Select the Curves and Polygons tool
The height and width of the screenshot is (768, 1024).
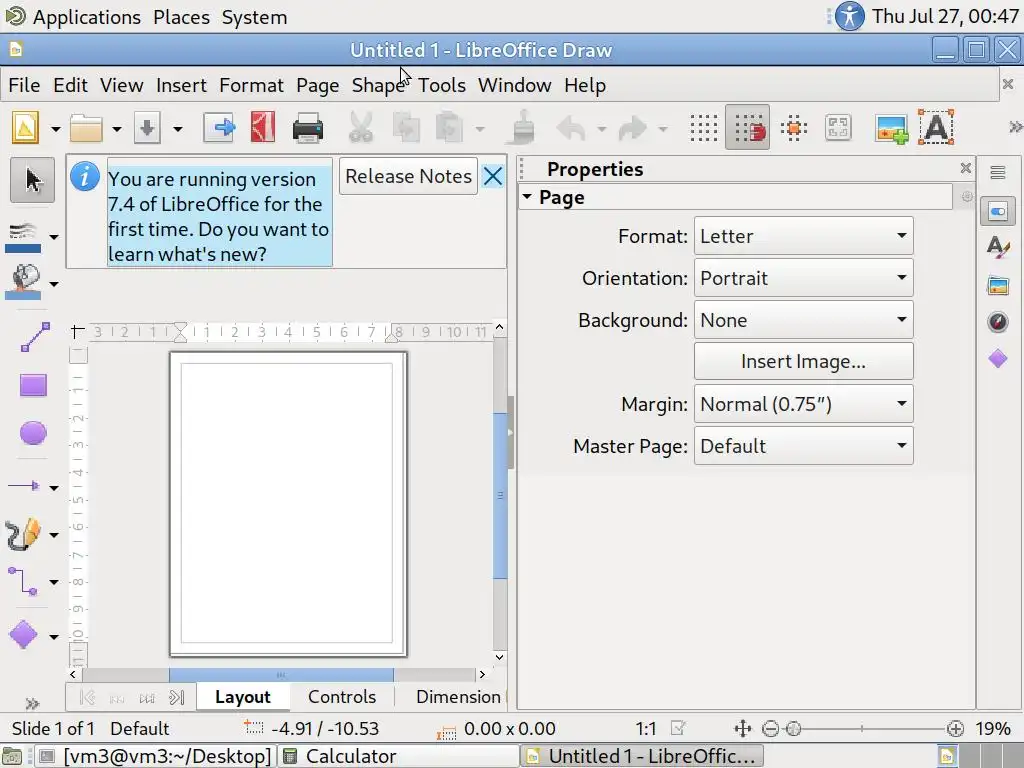click(x=24, y=534)
